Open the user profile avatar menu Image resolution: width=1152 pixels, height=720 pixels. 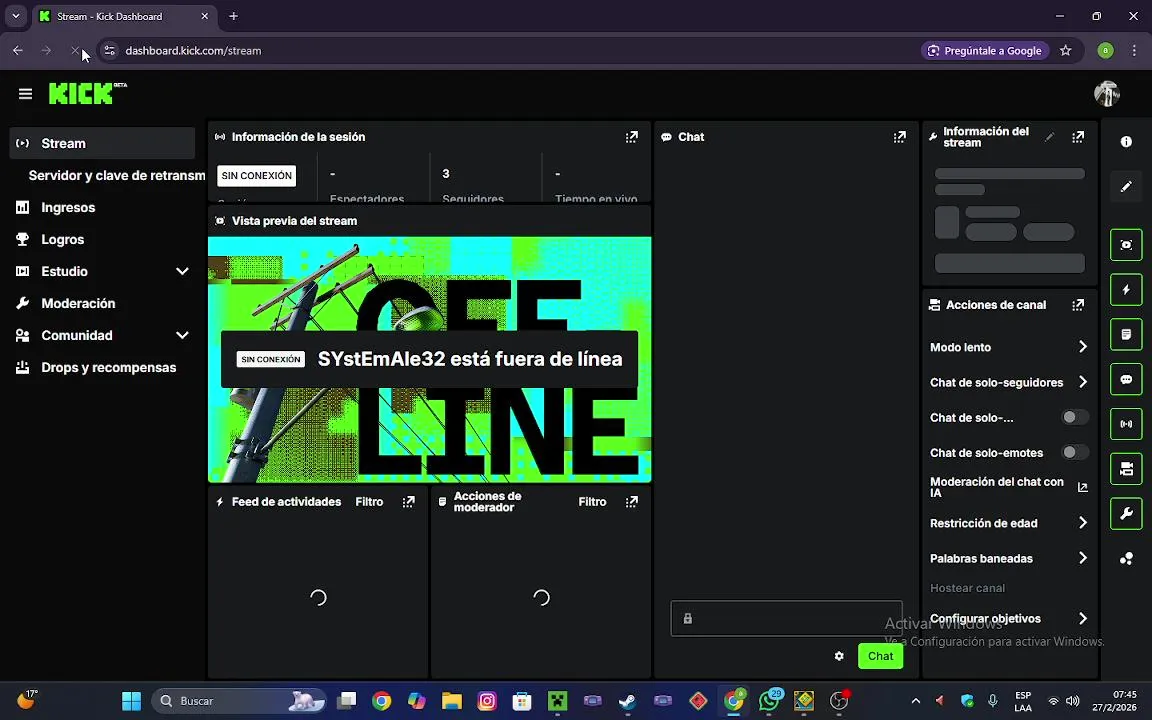1106,93
